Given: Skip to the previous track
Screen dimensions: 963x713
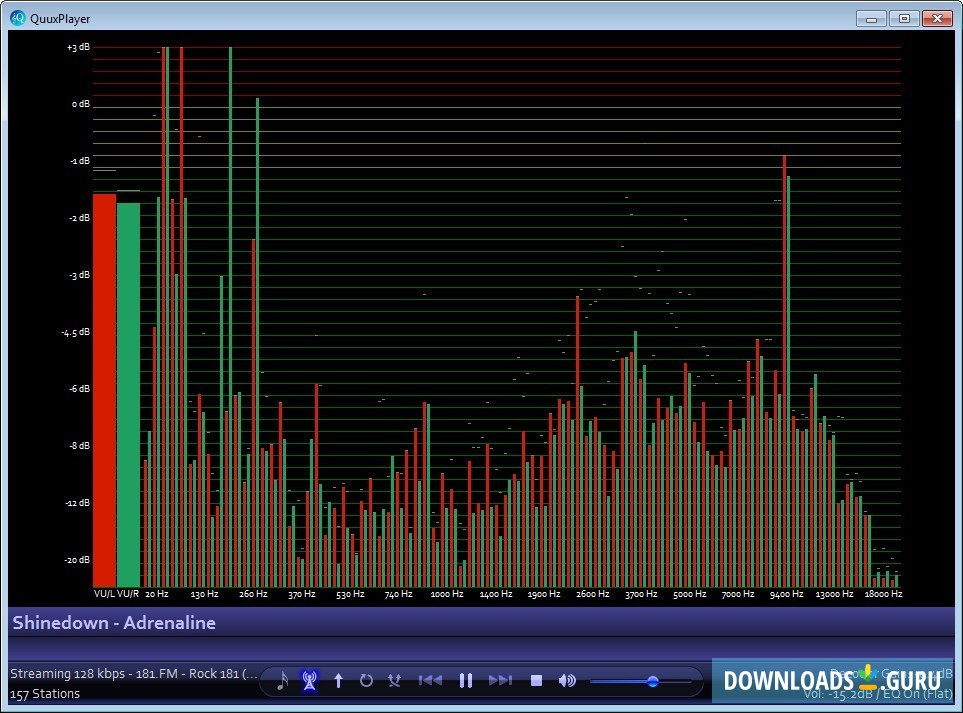Looking at the screenshot, I should [430, 680].
